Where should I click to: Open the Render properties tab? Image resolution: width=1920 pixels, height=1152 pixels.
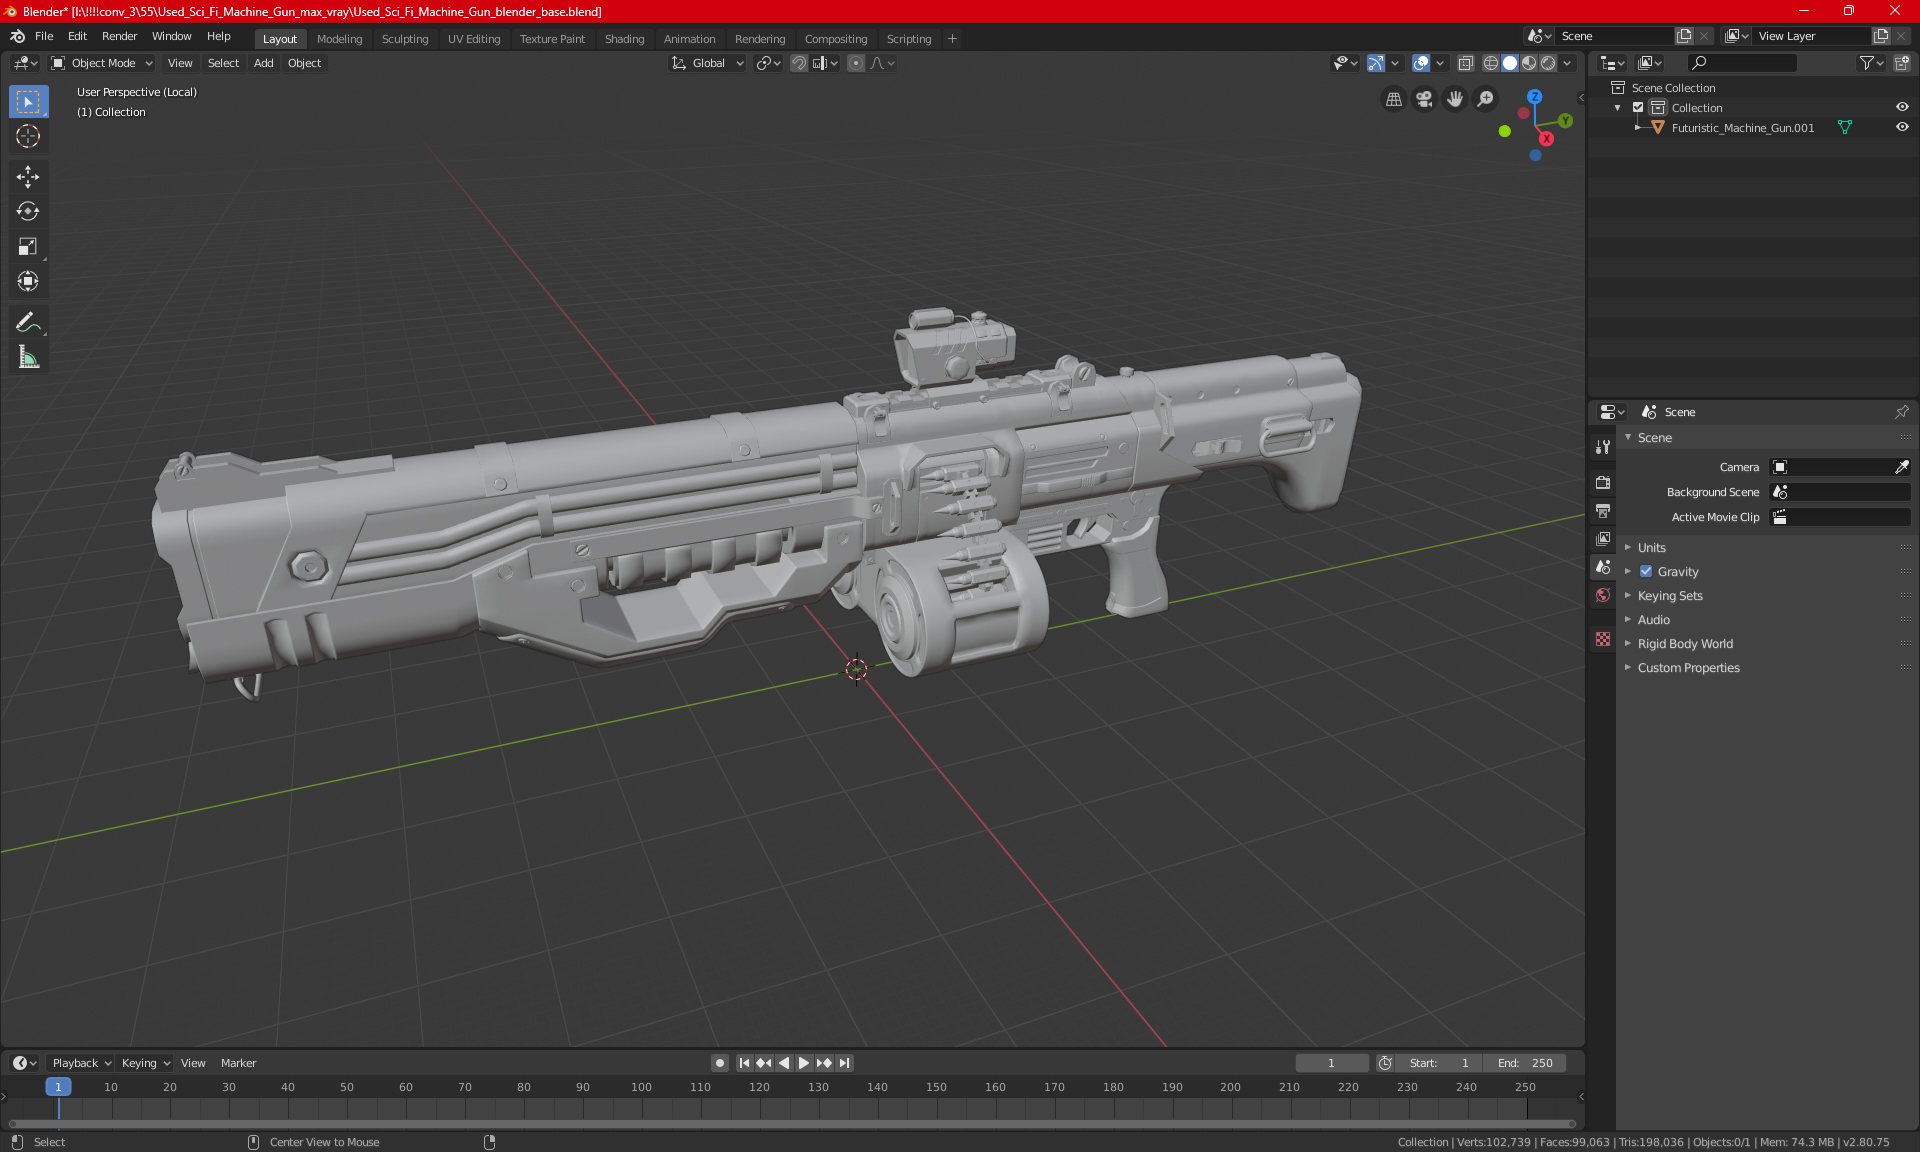click(1603, 483)
